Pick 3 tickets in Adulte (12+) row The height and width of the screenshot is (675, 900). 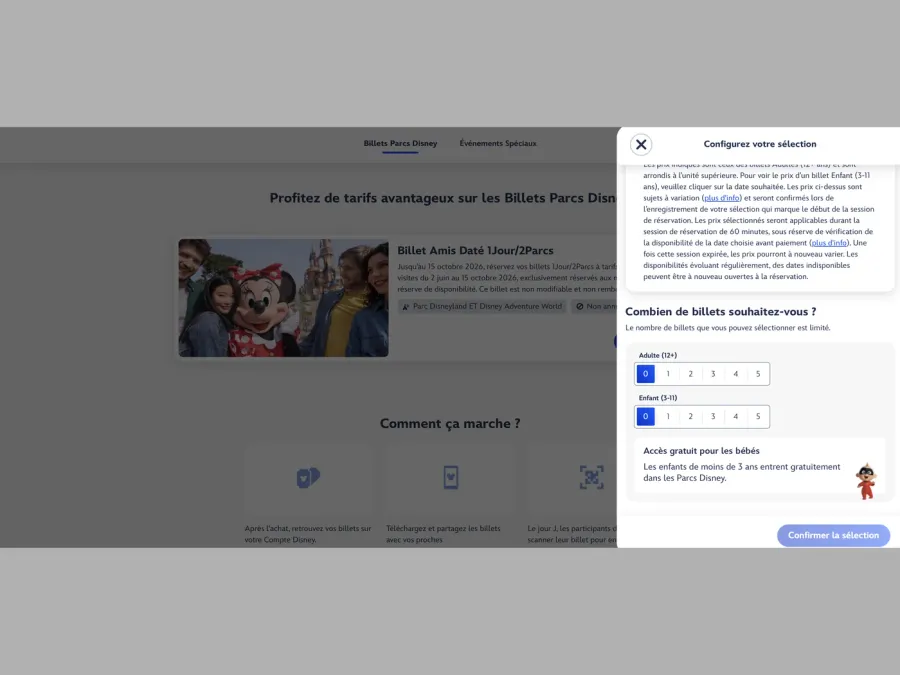[x=713, y=374]
